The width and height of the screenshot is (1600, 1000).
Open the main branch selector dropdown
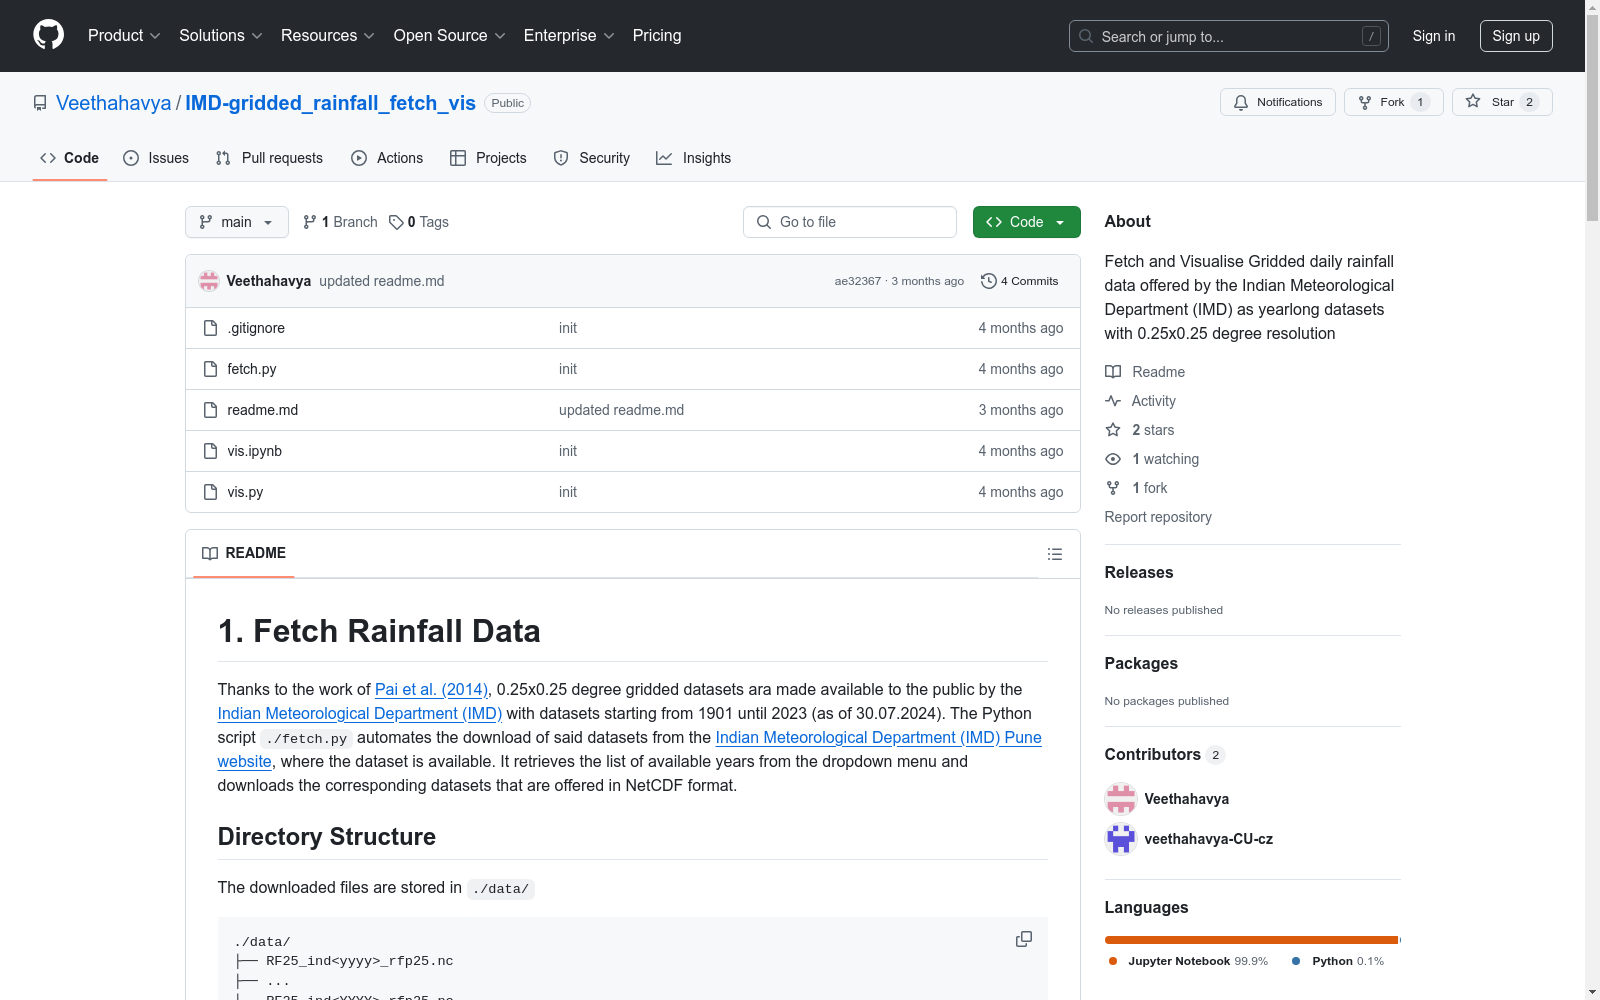tap(237, 222)
